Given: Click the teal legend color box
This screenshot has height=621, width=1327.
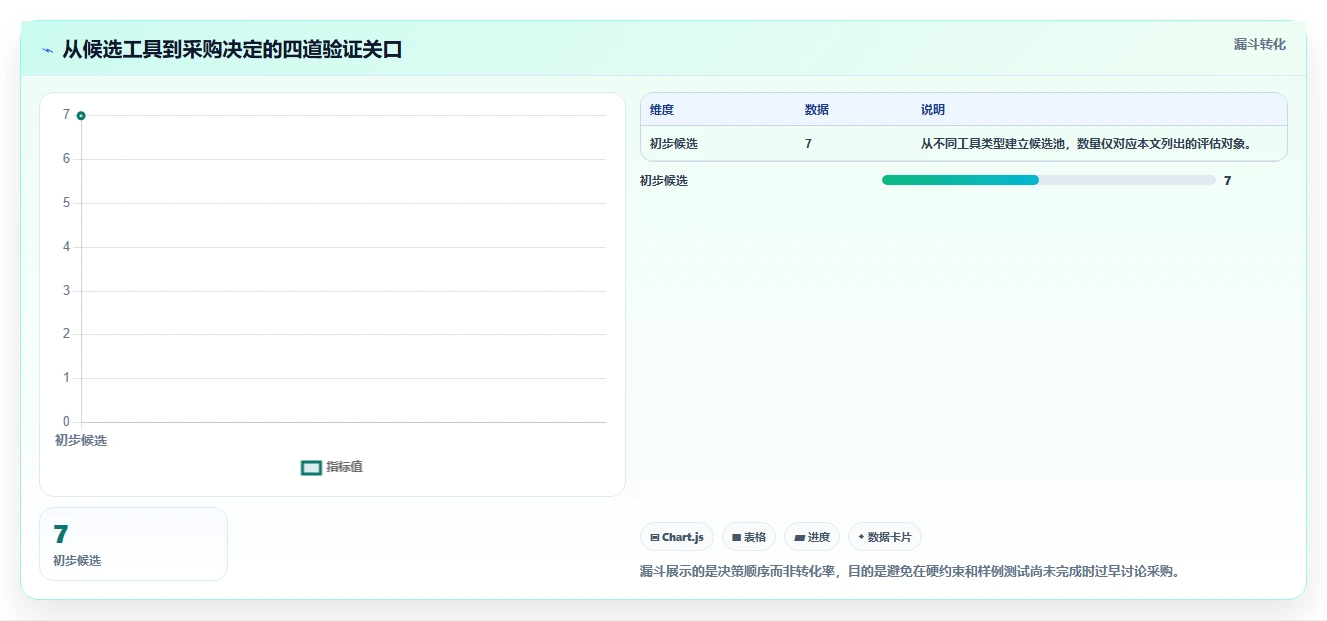Looking at the screenshot, I should [311, 468].
